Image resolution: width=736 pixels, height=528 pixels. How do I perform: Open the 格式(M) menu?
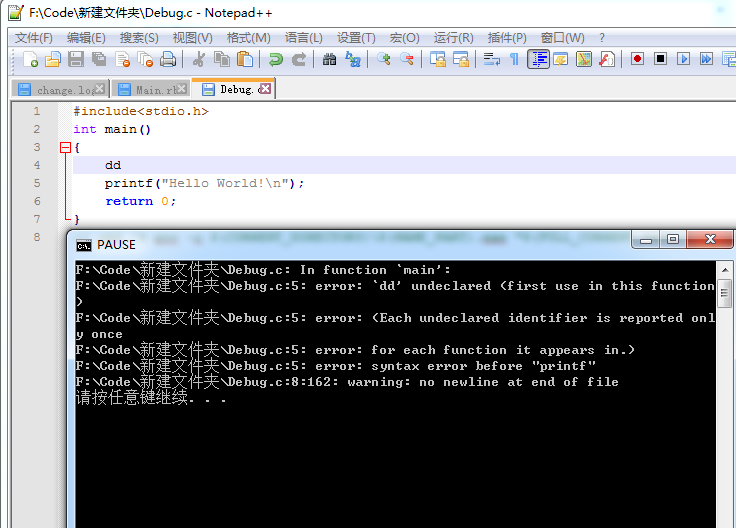tap(248, 38)
